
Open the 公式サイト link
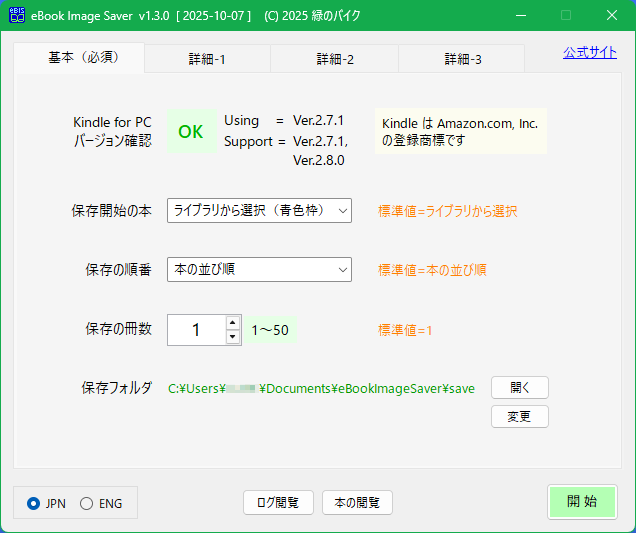pyautogui.click(x=589, y=53)
